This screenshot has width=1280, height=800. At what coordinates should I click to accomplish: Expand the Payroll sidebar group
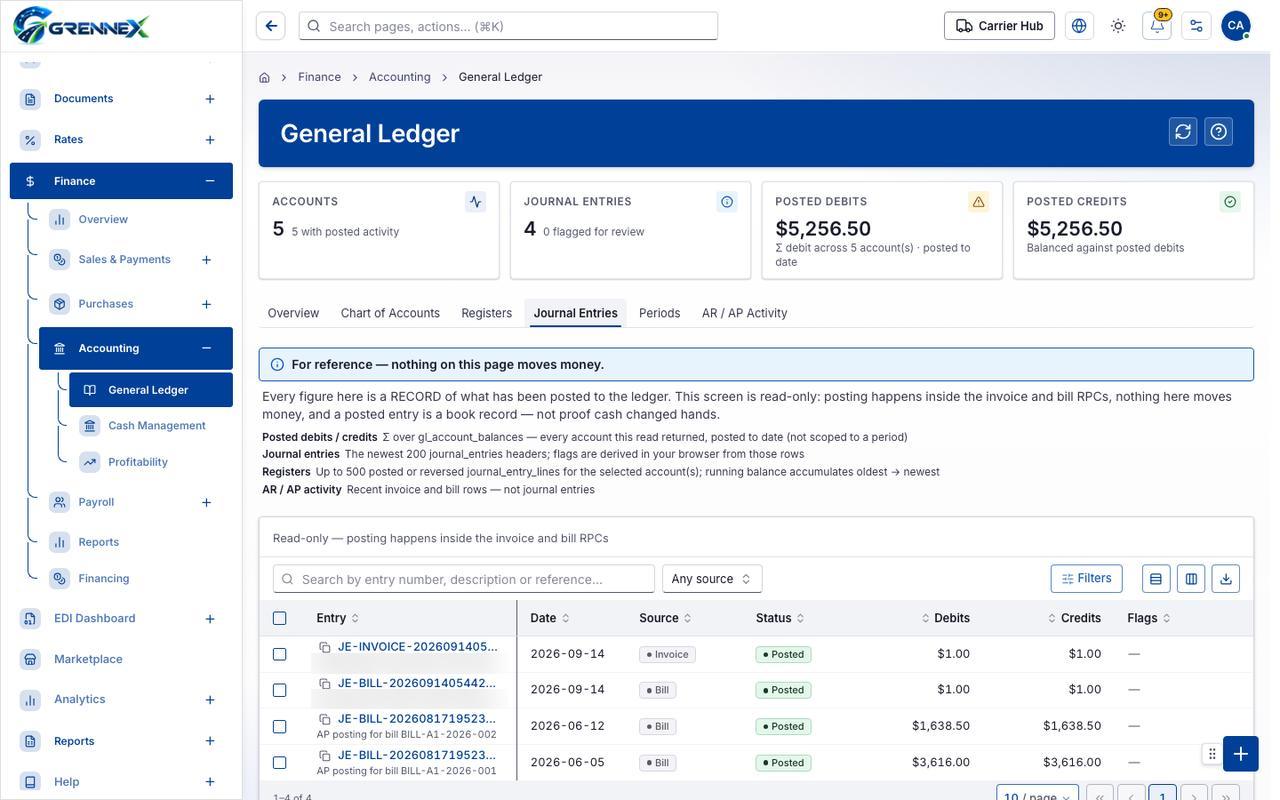tap(206, 502)
